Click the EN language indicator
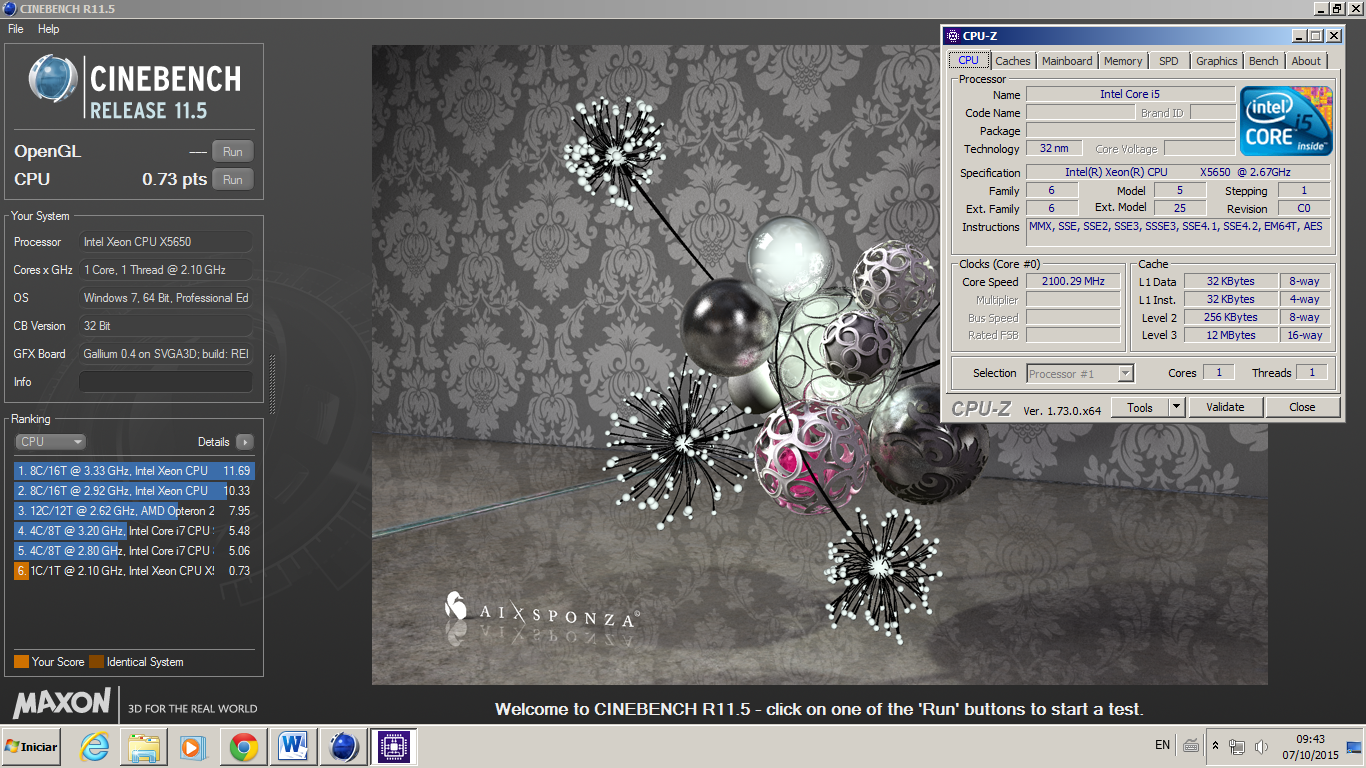The width and height of the screenshot is (1366, 768). (1162, 745)
